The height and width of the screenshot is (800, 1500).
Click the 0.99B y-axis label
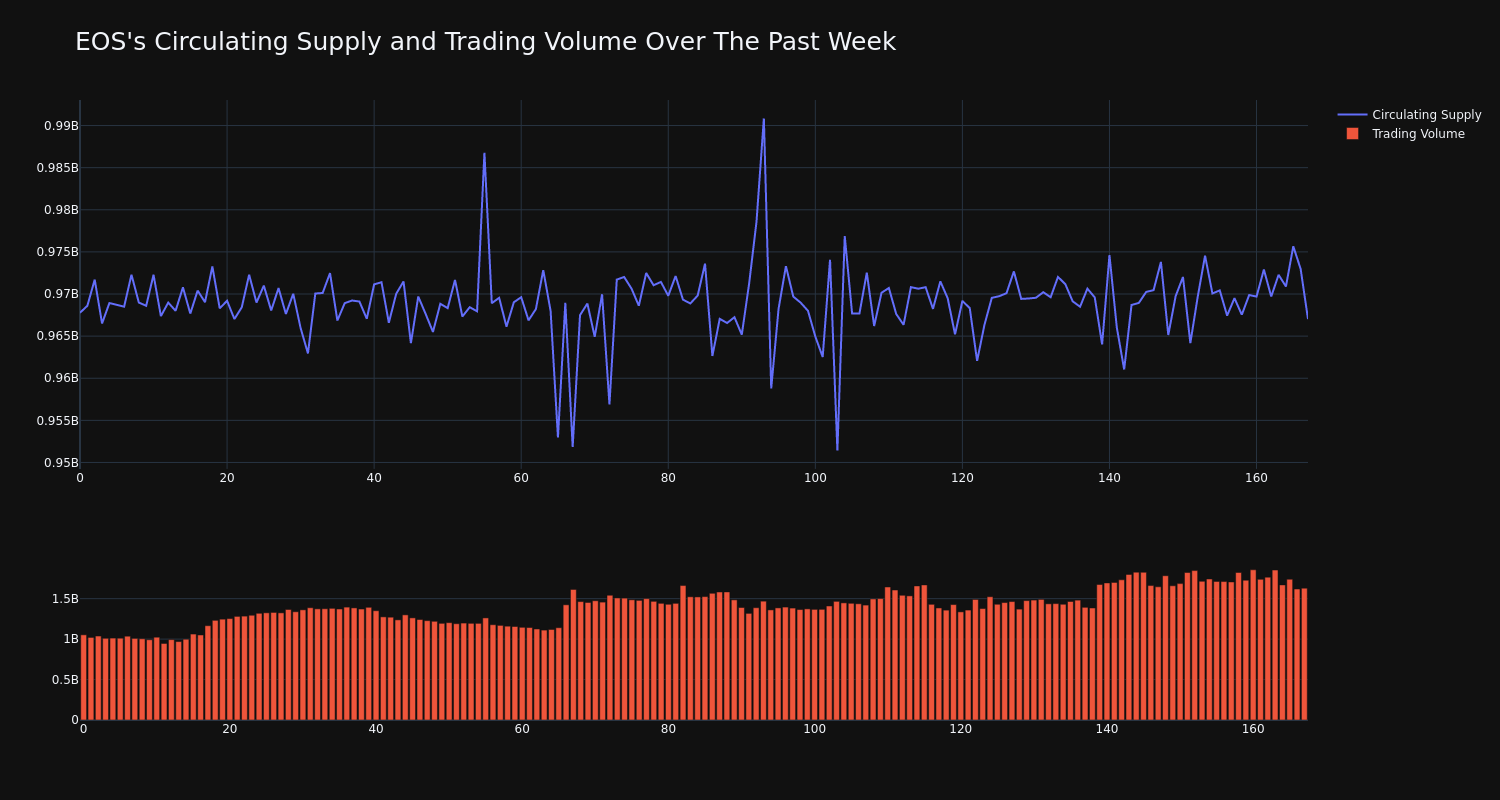click(60, 126)
